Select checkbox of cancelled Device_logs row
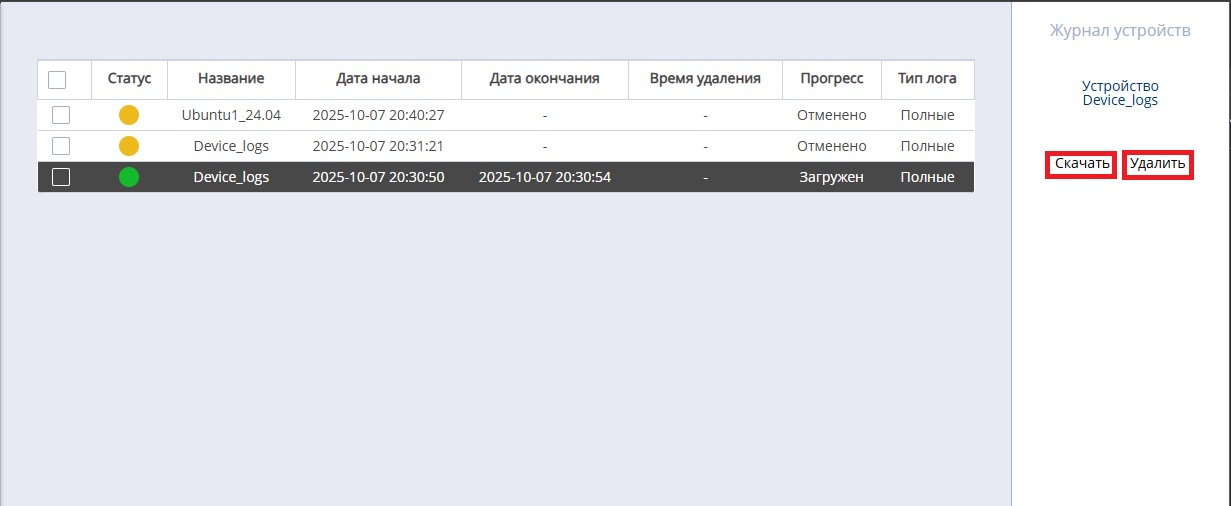1231x506 pixels. 61,146
